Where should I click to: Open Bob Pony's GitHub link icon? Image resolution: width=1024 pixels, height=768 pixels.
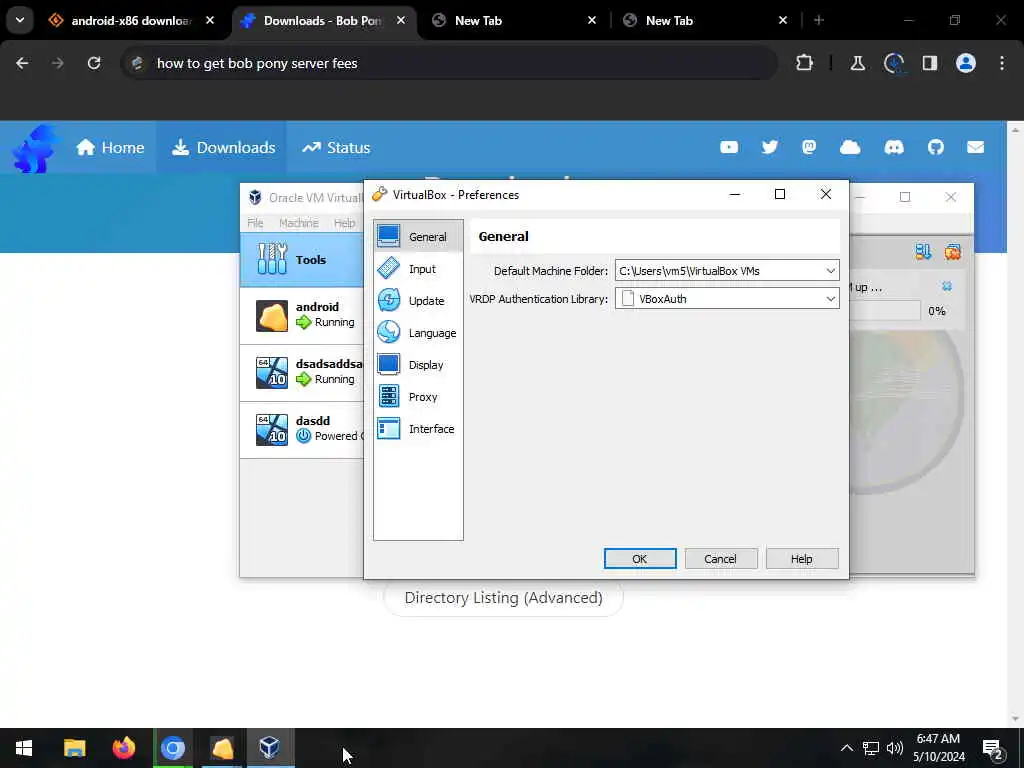tap(936, 148)
